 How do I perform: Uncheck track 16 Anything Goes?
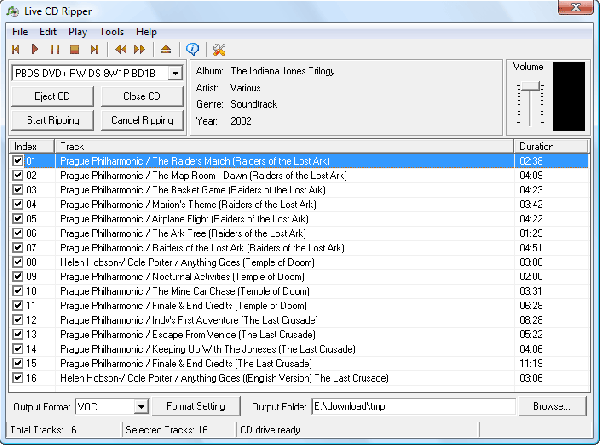point(17,378)
